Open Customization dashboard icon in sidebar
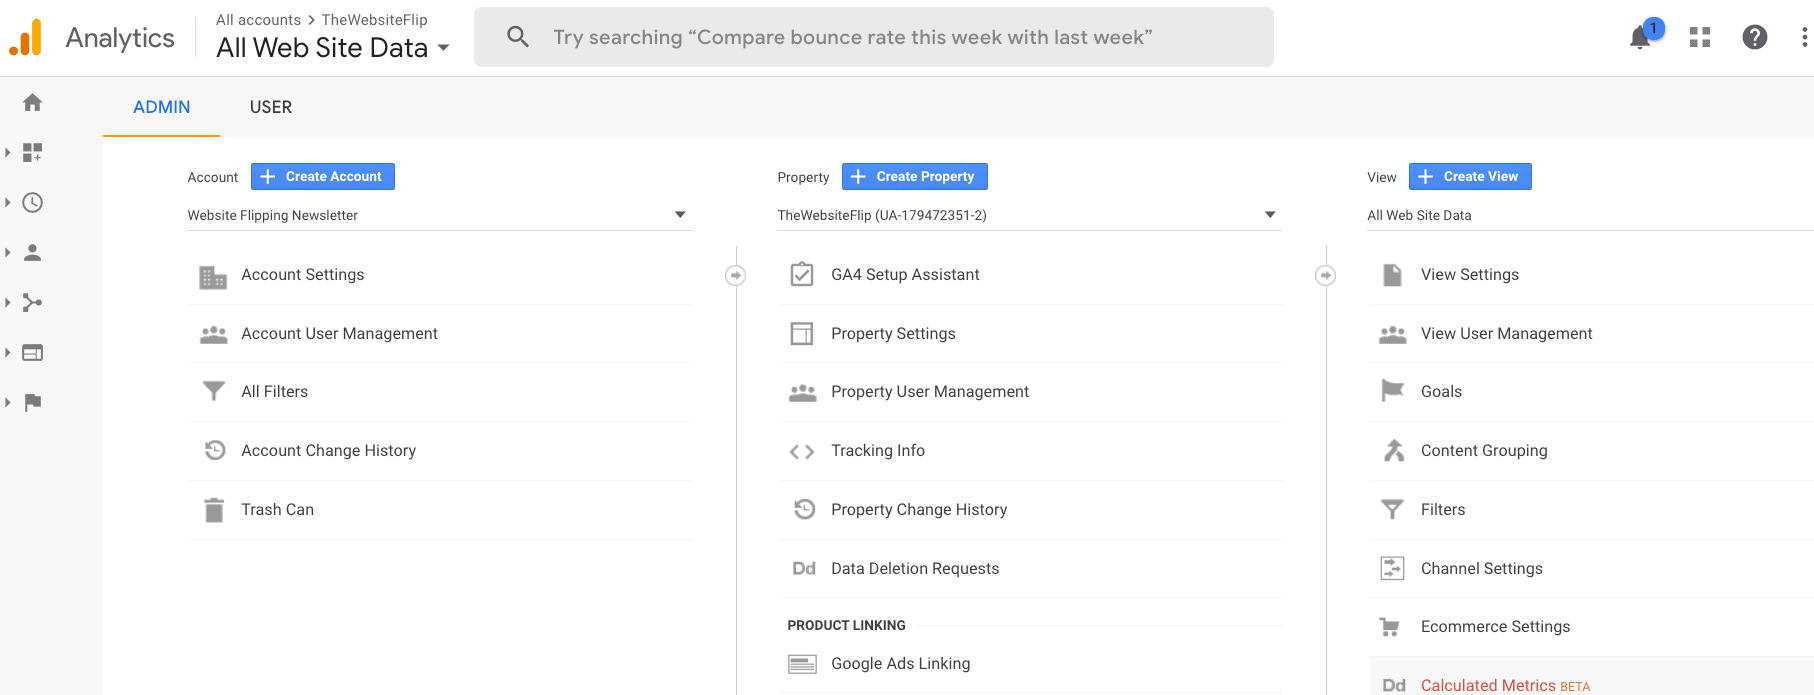This screenshot has width=1814, height=695. click(32, 152)
